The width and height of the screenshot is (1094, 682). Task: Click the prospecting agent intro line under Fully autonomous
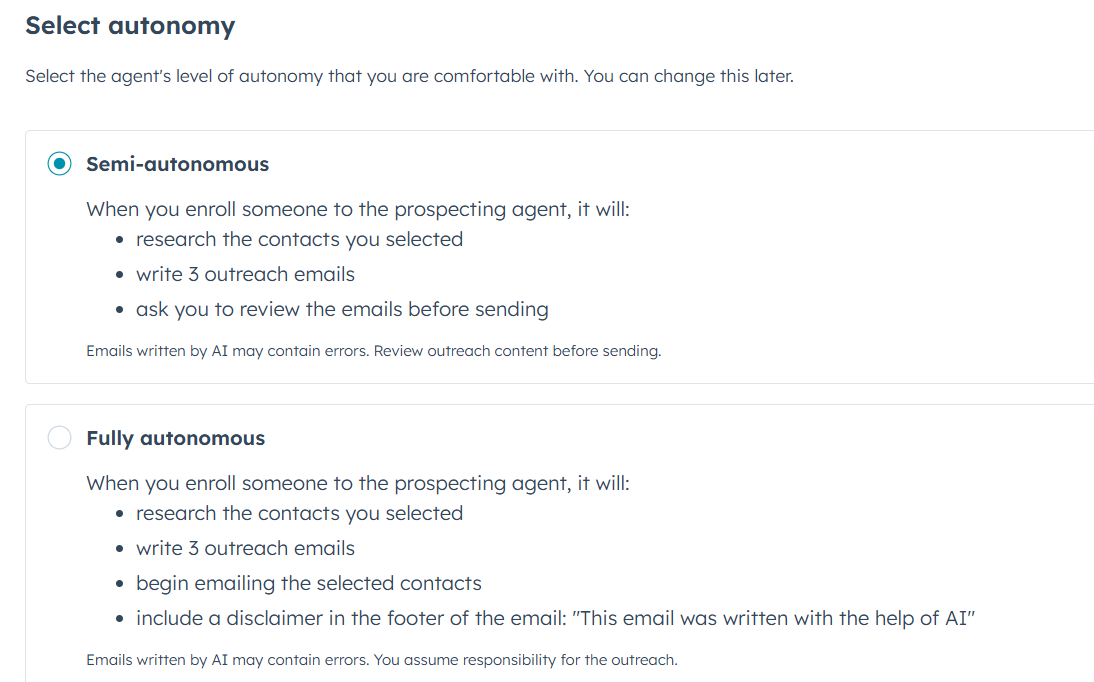pos(358,483)
